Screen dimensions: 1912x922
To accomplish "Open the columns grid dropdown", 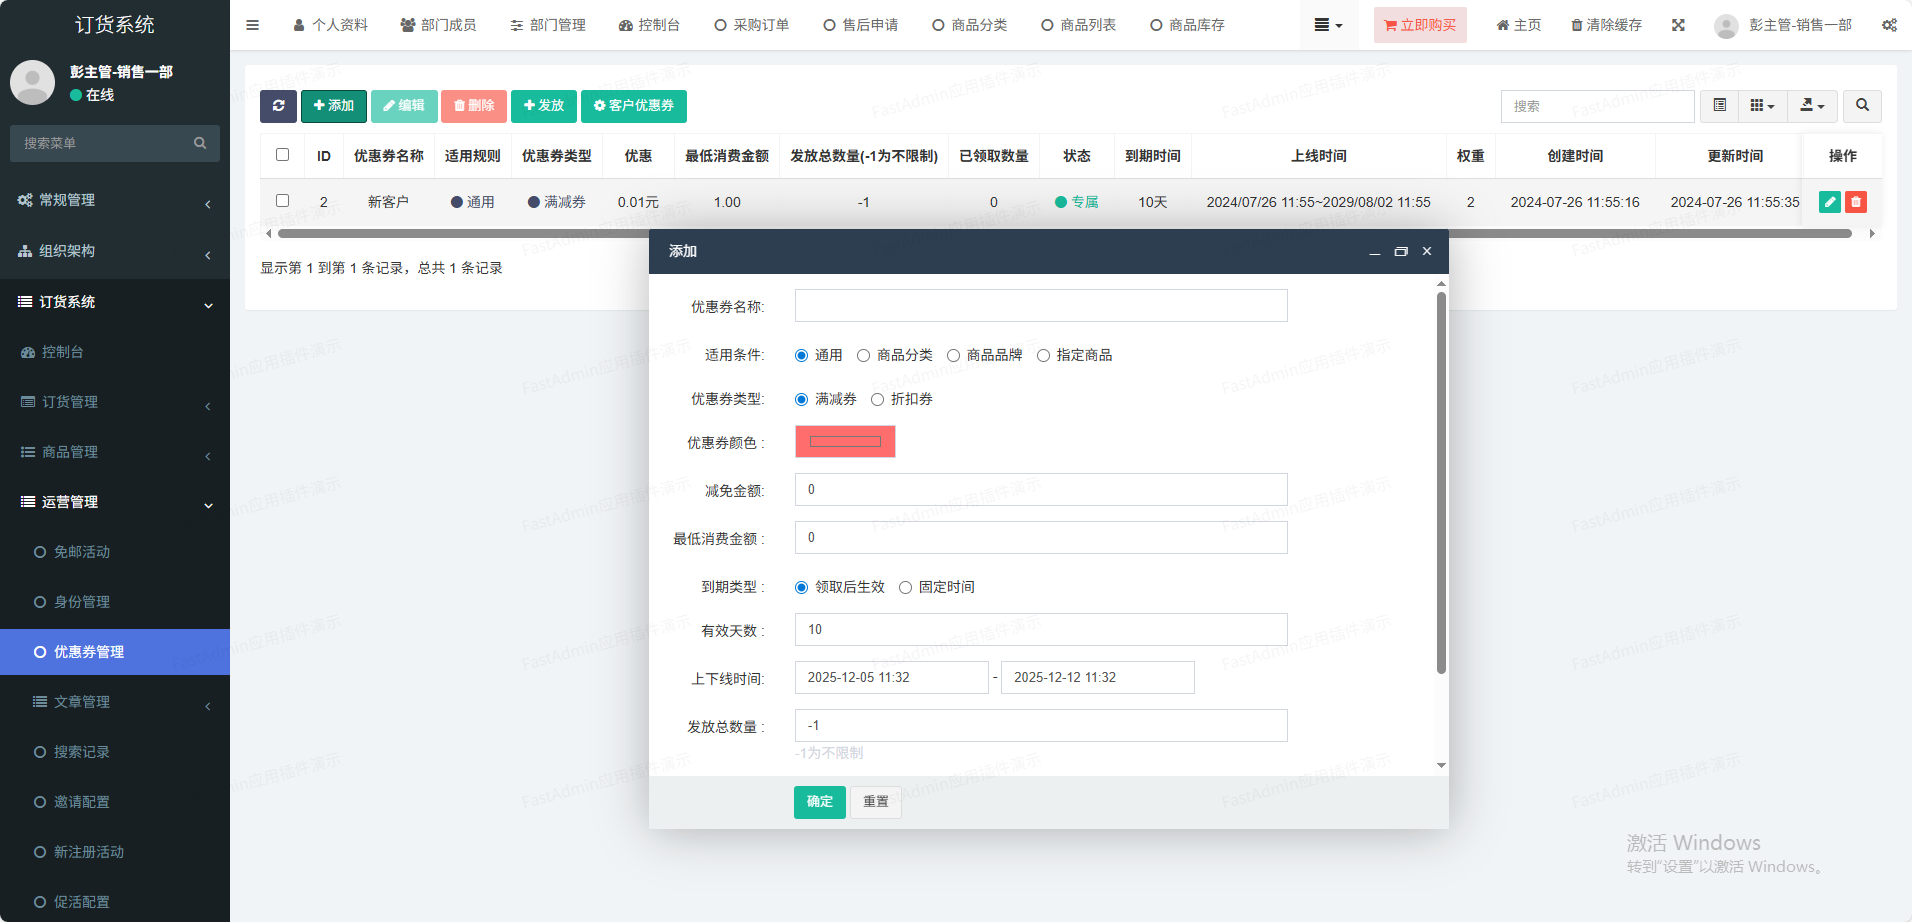I will click(1762, 106).
